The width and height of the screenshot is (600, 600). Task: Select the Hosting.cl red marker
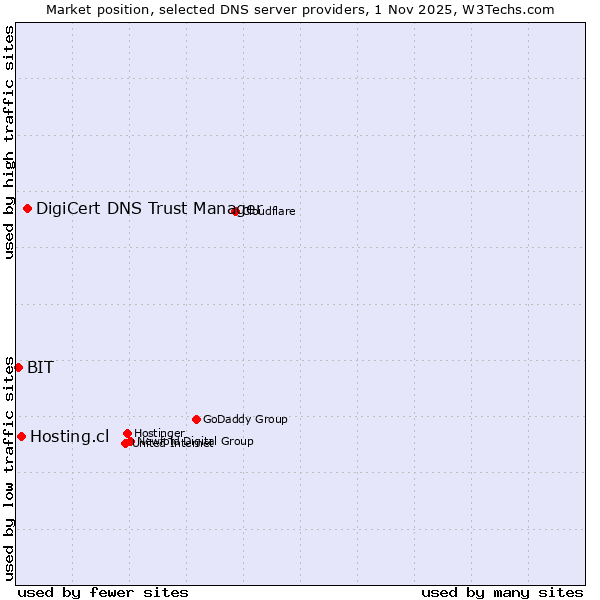21,436
